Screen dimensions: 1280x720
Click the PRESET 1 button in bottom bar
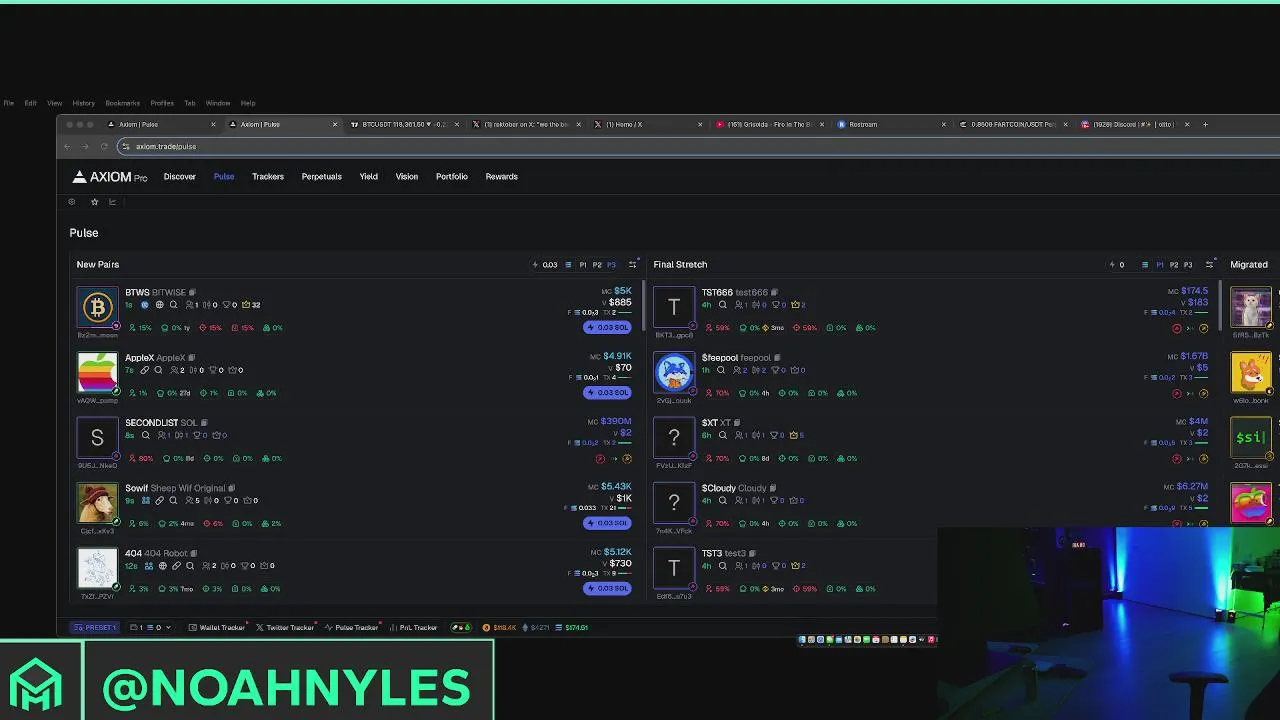click(x=95, y=628)
